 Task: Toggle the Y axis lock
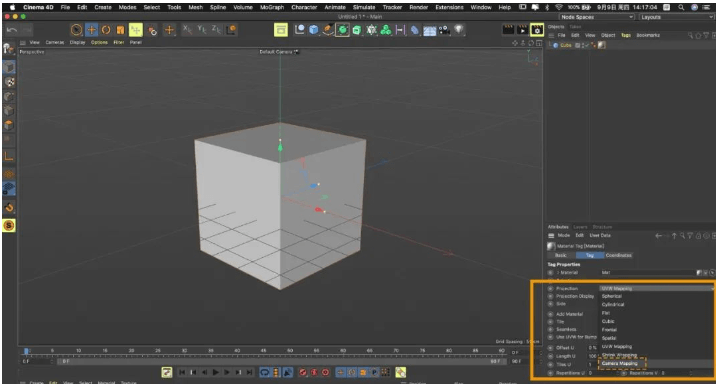202,30
